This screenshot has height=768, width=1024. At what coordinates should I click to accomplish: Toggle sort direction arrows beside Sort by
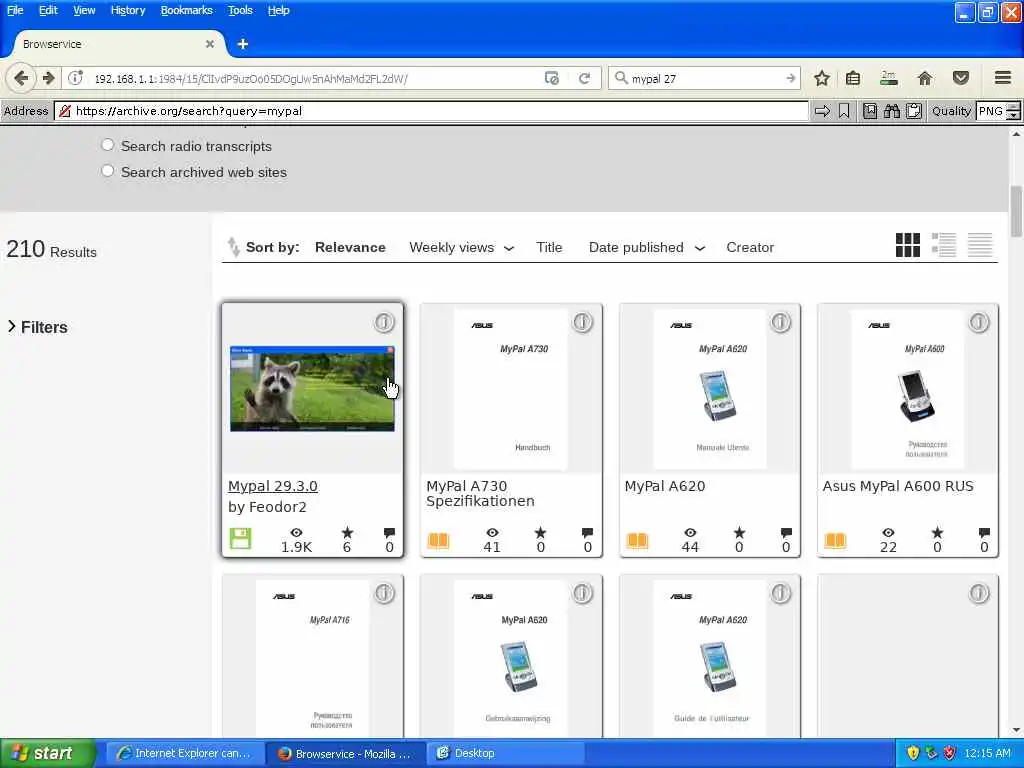point(233,247)
